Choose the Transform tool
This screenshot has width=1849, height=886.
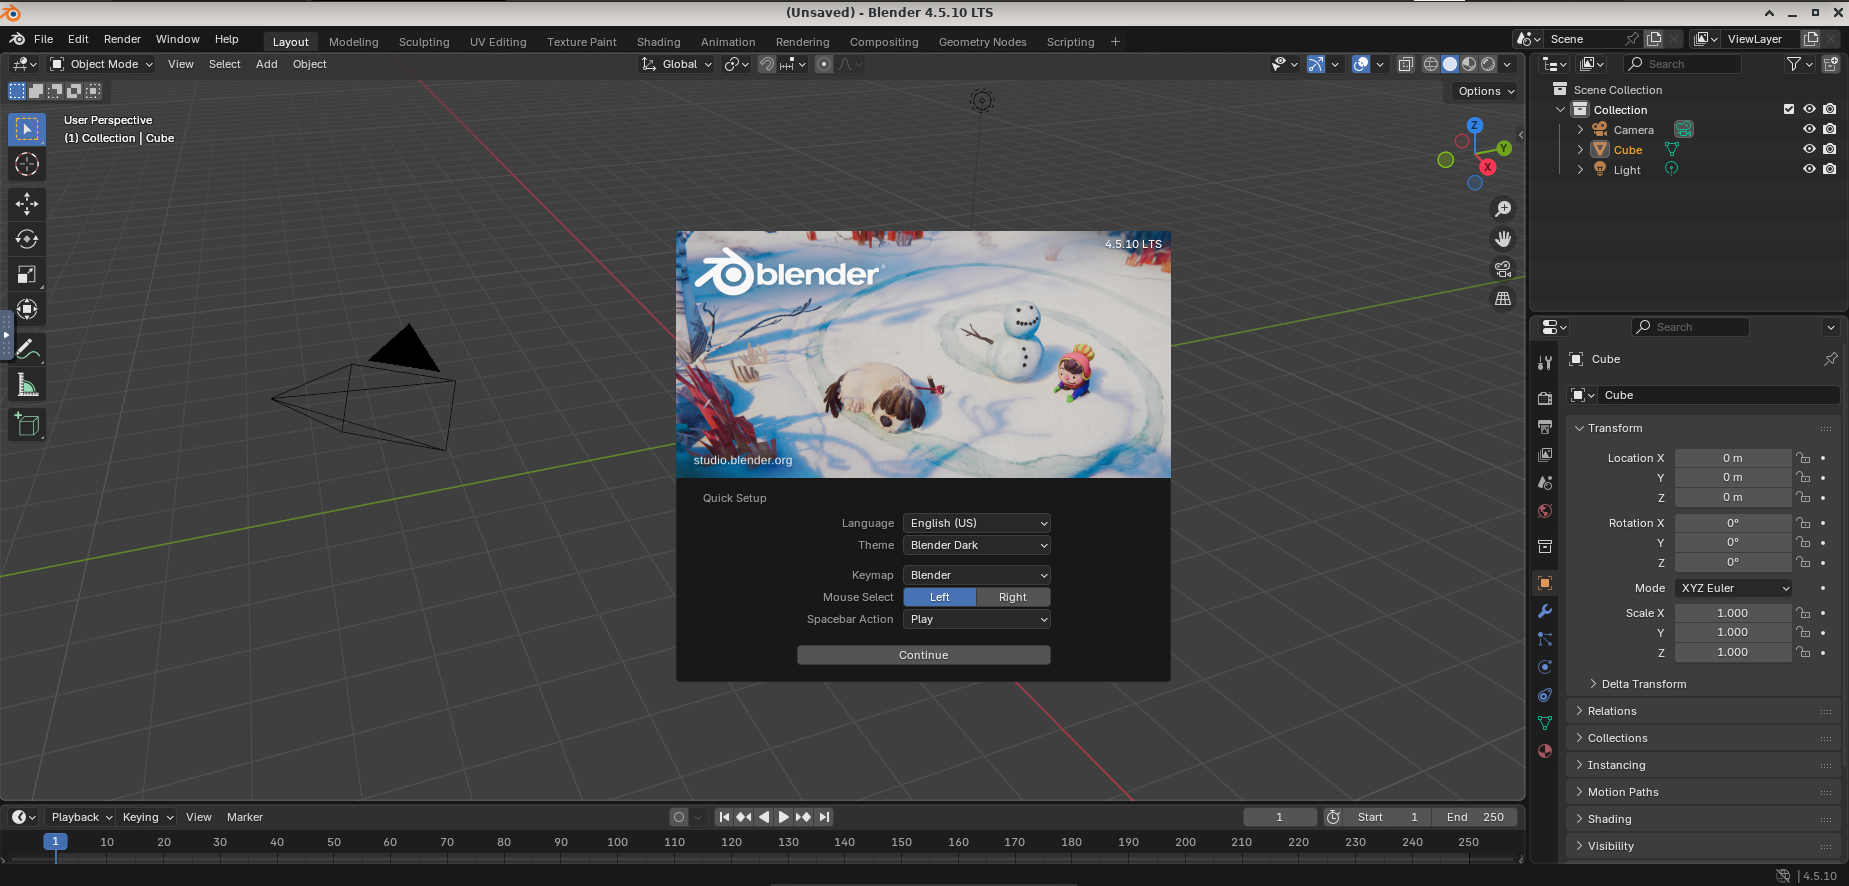27,309
